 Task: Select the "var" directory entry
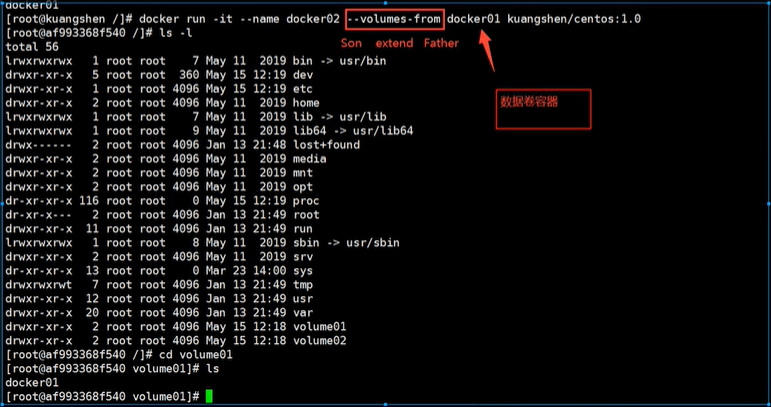[302, 313]
